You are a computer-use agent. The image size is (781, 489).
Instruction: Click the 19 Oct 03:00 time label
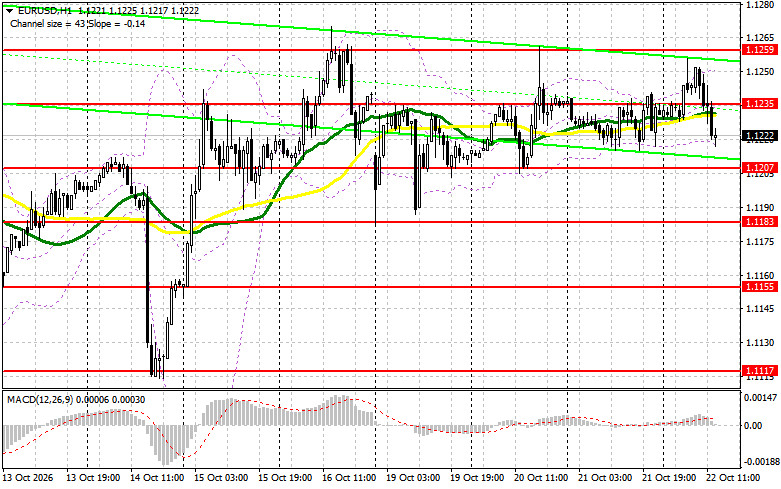413,478
